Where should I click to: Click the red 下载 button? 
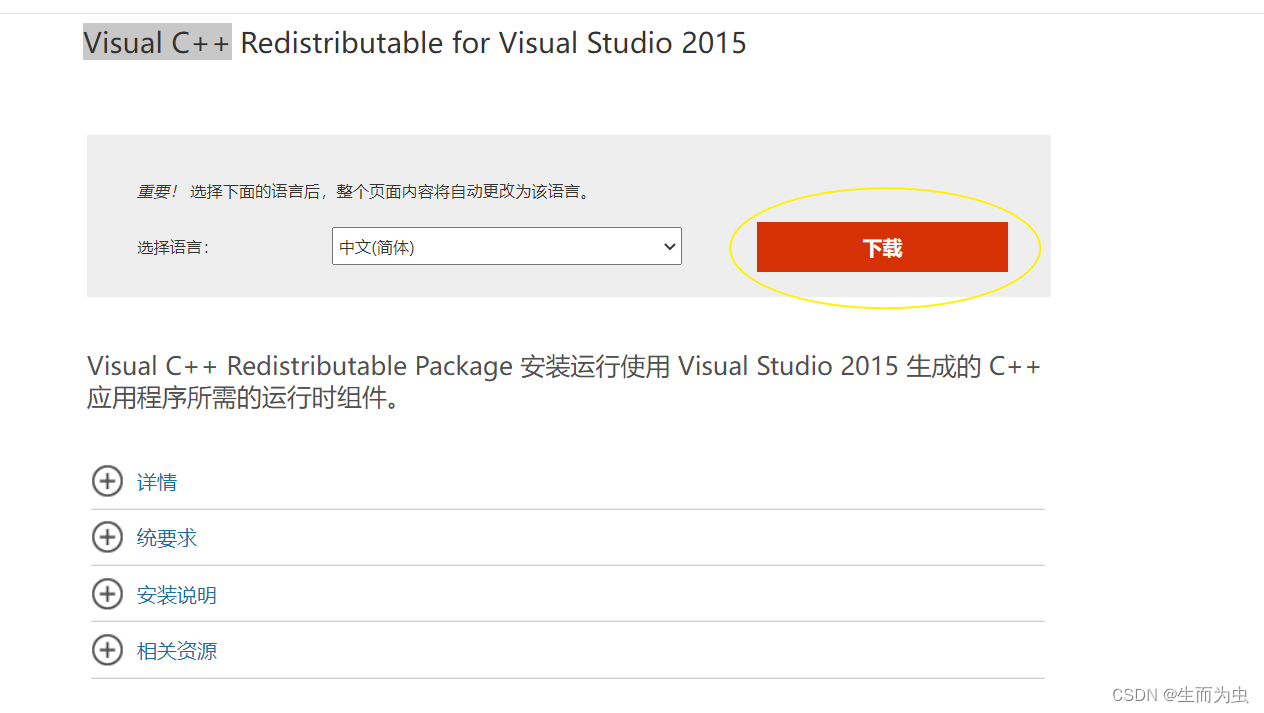point(881,246)
